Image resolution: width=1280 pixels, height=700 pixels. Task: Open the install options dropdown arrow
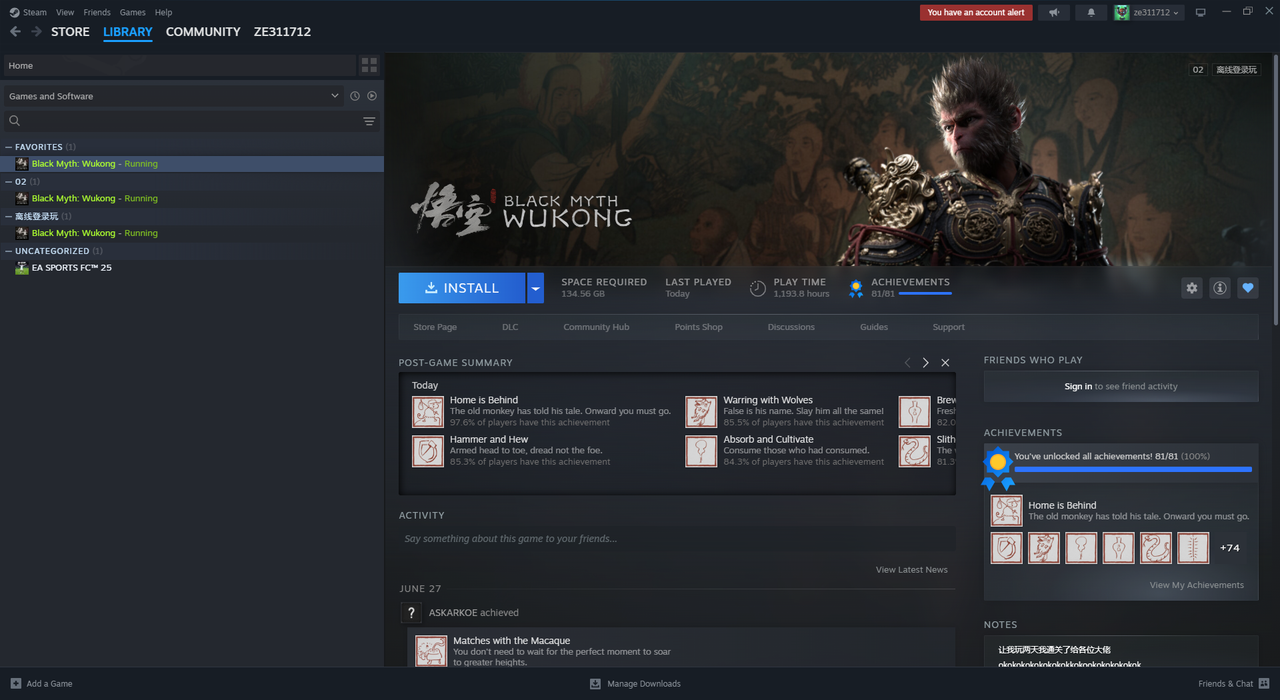click(535, 288)
